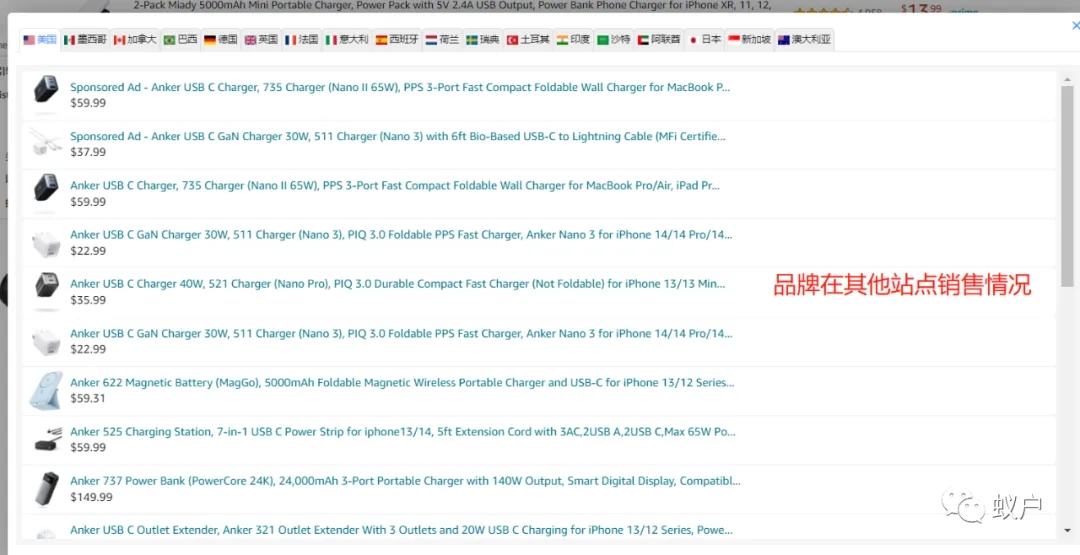Open the Sponsored Ad Anker 511 Lightning Cable link
The image size is (1080, 555).
coord(398,136)
